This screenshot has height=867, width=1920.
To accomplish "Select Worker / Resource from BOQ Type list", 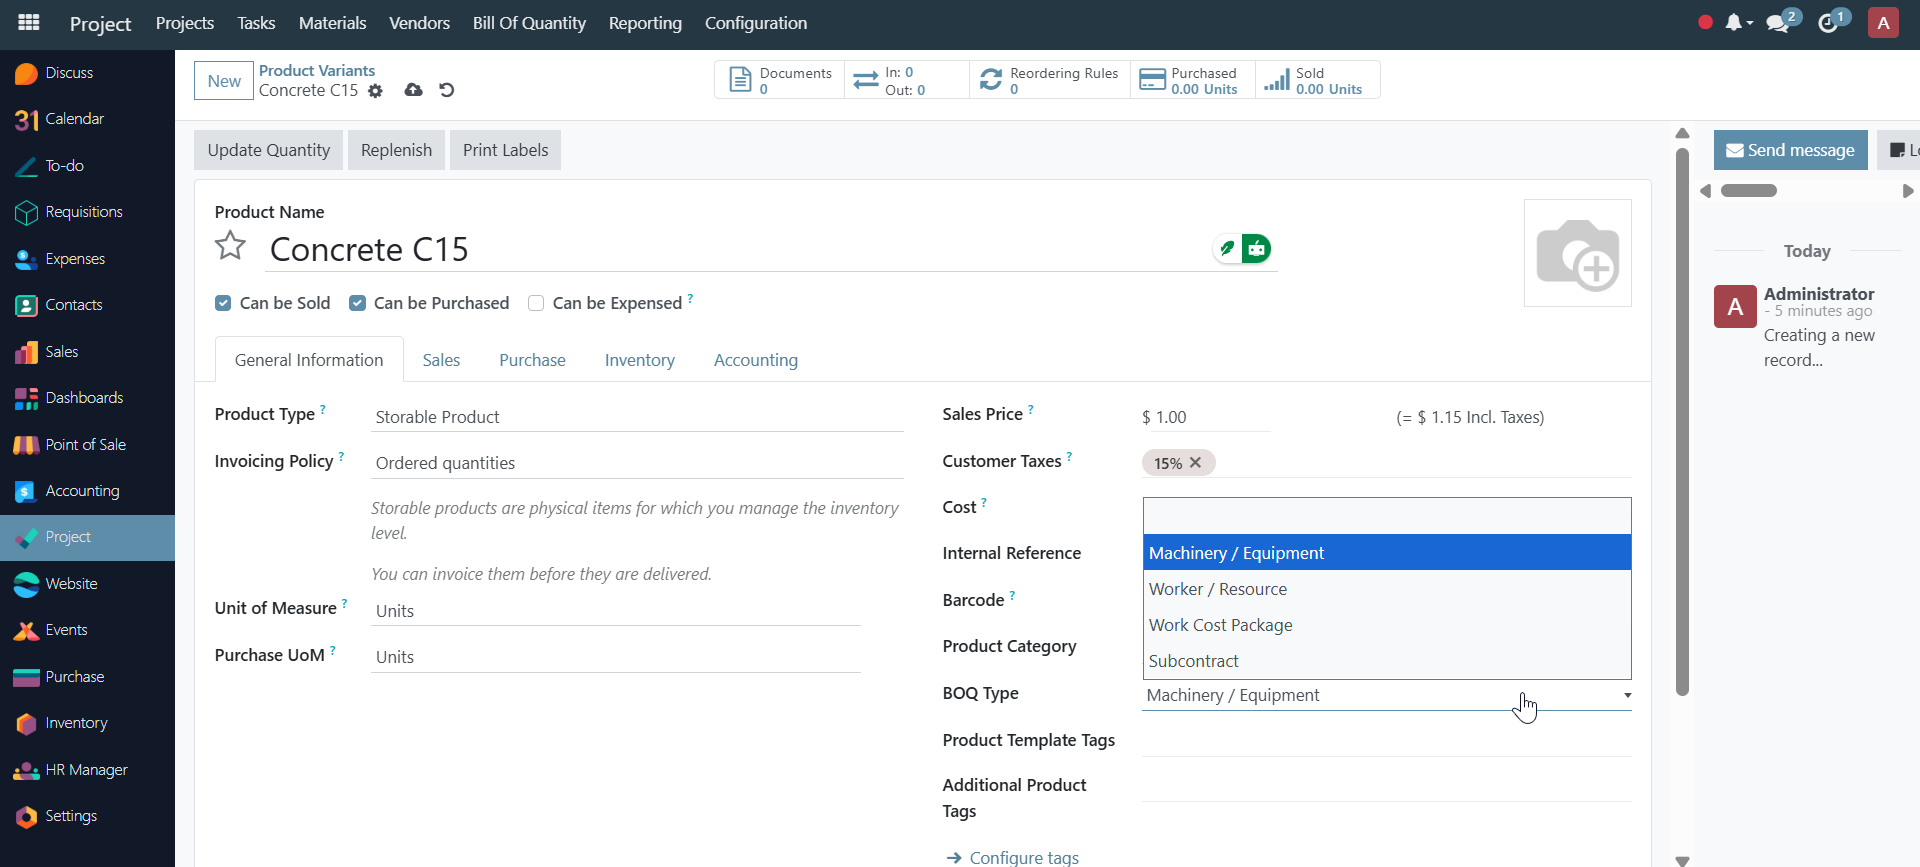I will 1217,589.
